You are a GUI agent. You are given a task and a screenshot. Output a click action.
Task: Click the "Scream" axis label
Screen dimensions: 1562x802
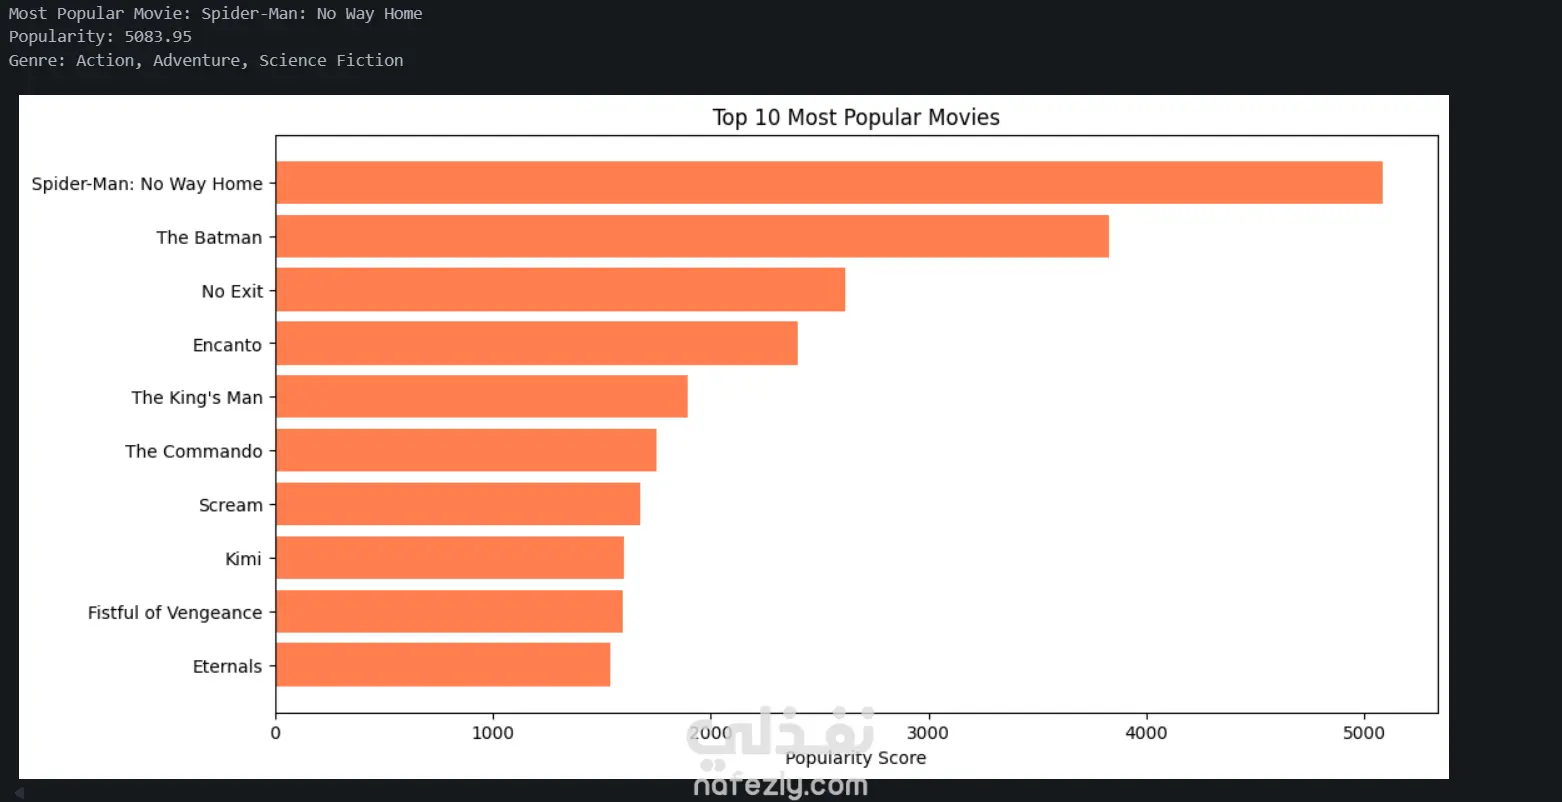pyautogui.click(x=231, y=506)
